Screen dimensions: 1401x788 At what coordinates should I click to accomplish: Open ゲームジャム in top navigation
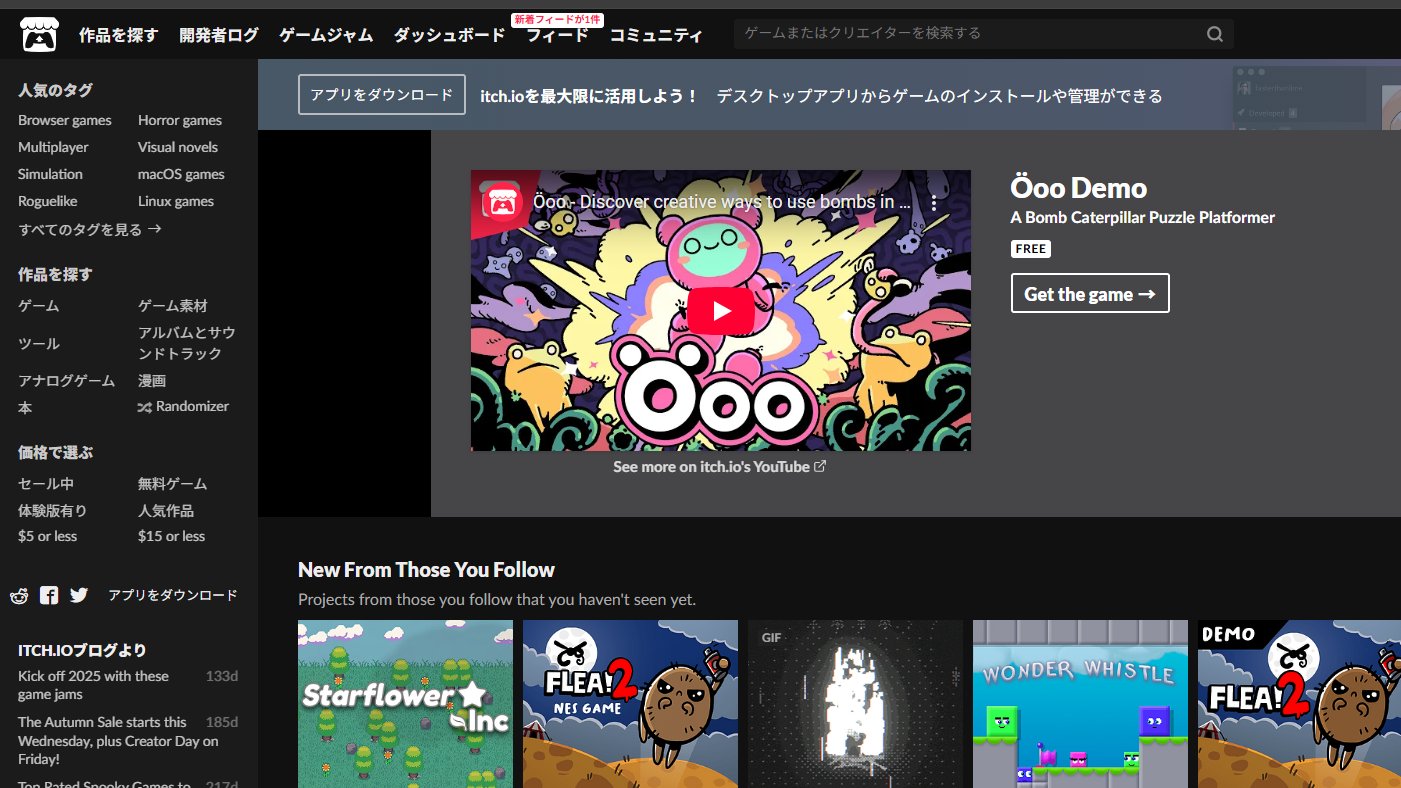(326, 35)
